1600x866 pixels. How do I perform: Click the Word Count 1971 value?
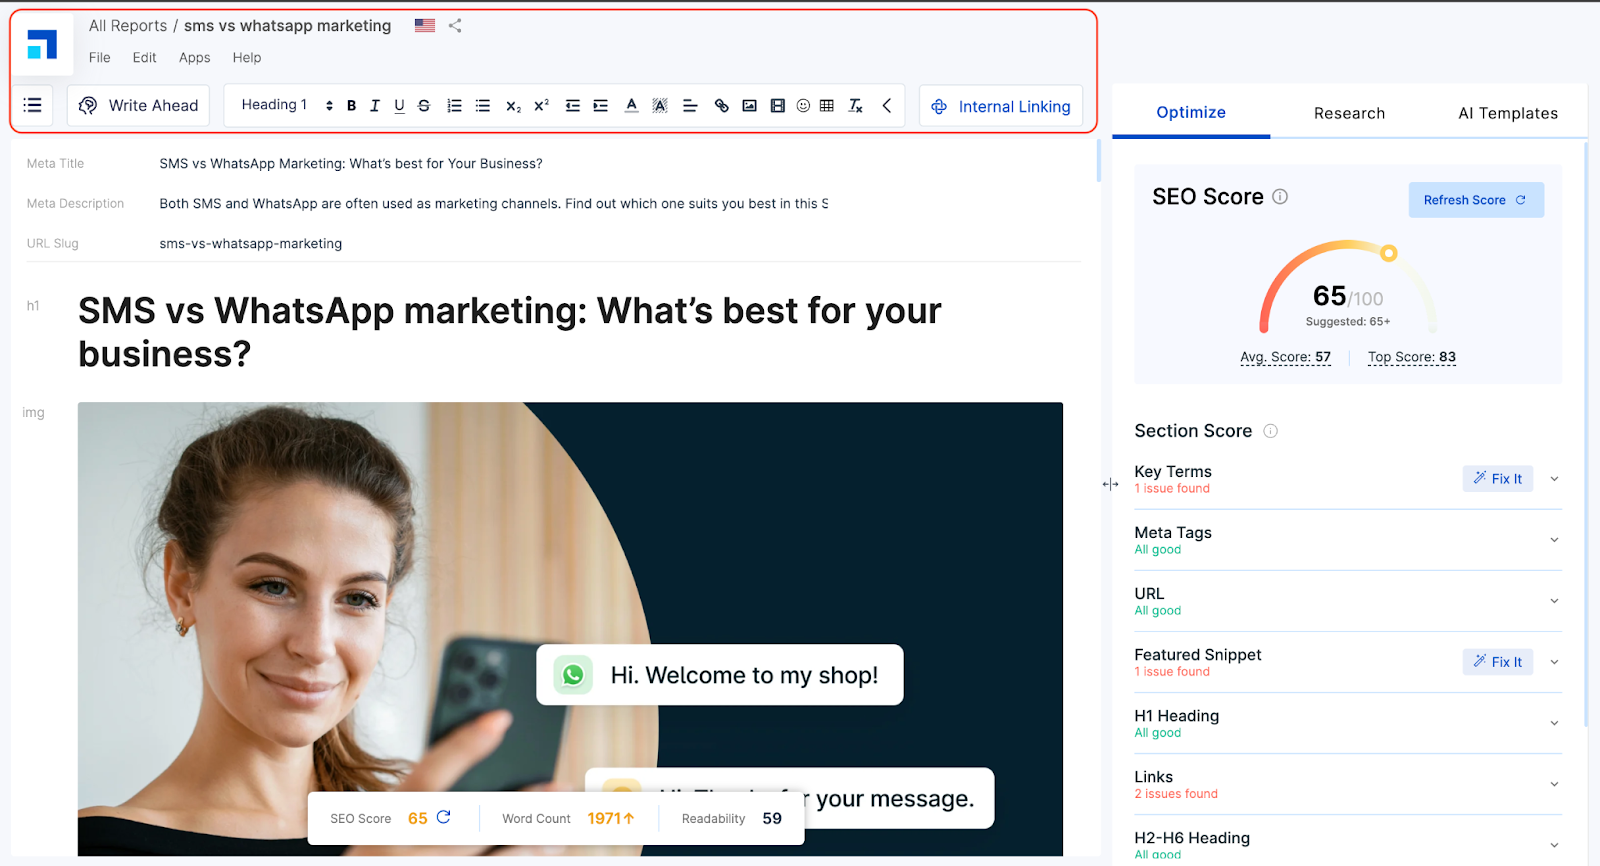pyautogui.click(x=610, y=818)
